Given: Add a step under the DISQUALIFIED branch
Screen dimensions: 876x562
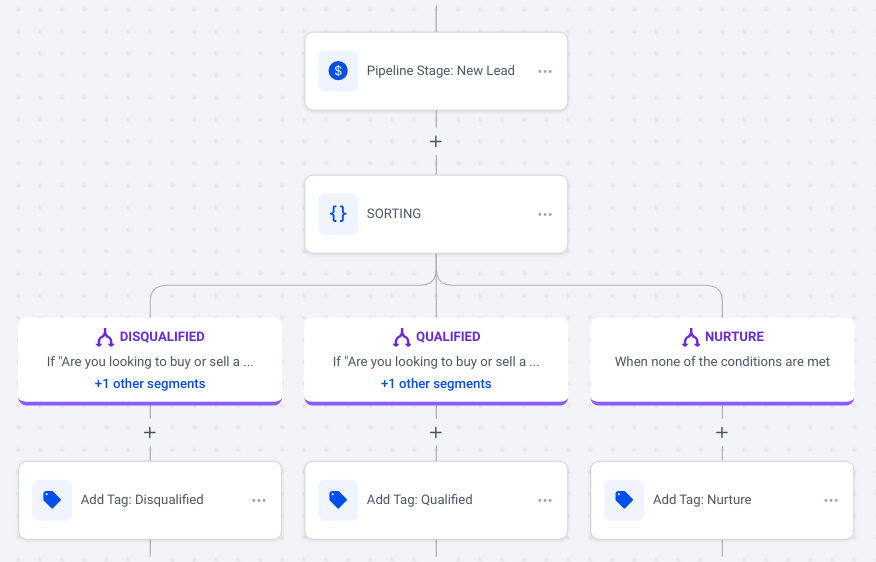Looking at the screenshot, I should [x=150, y=433].
